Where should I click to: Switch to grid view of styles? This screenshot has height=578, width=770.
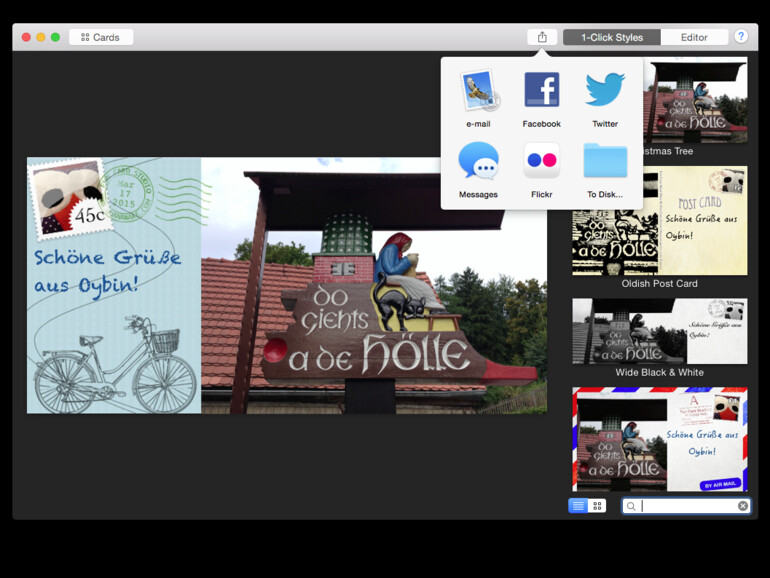click(597, 506)
